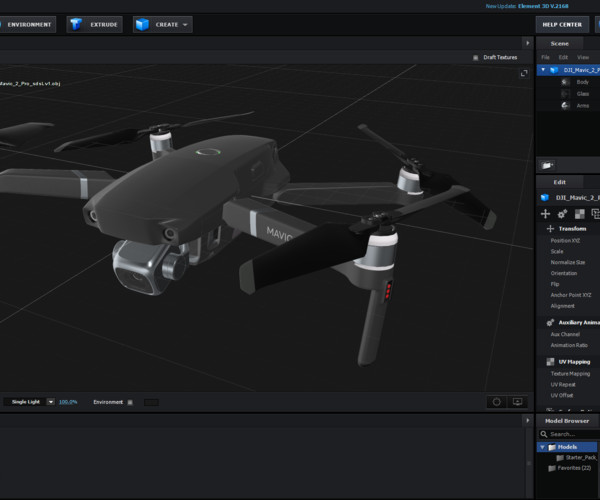Toggle the Draft Textures checkbox
Image resolution: width=600 pixels, height=500 pixels.
click(x=476, y=58)
